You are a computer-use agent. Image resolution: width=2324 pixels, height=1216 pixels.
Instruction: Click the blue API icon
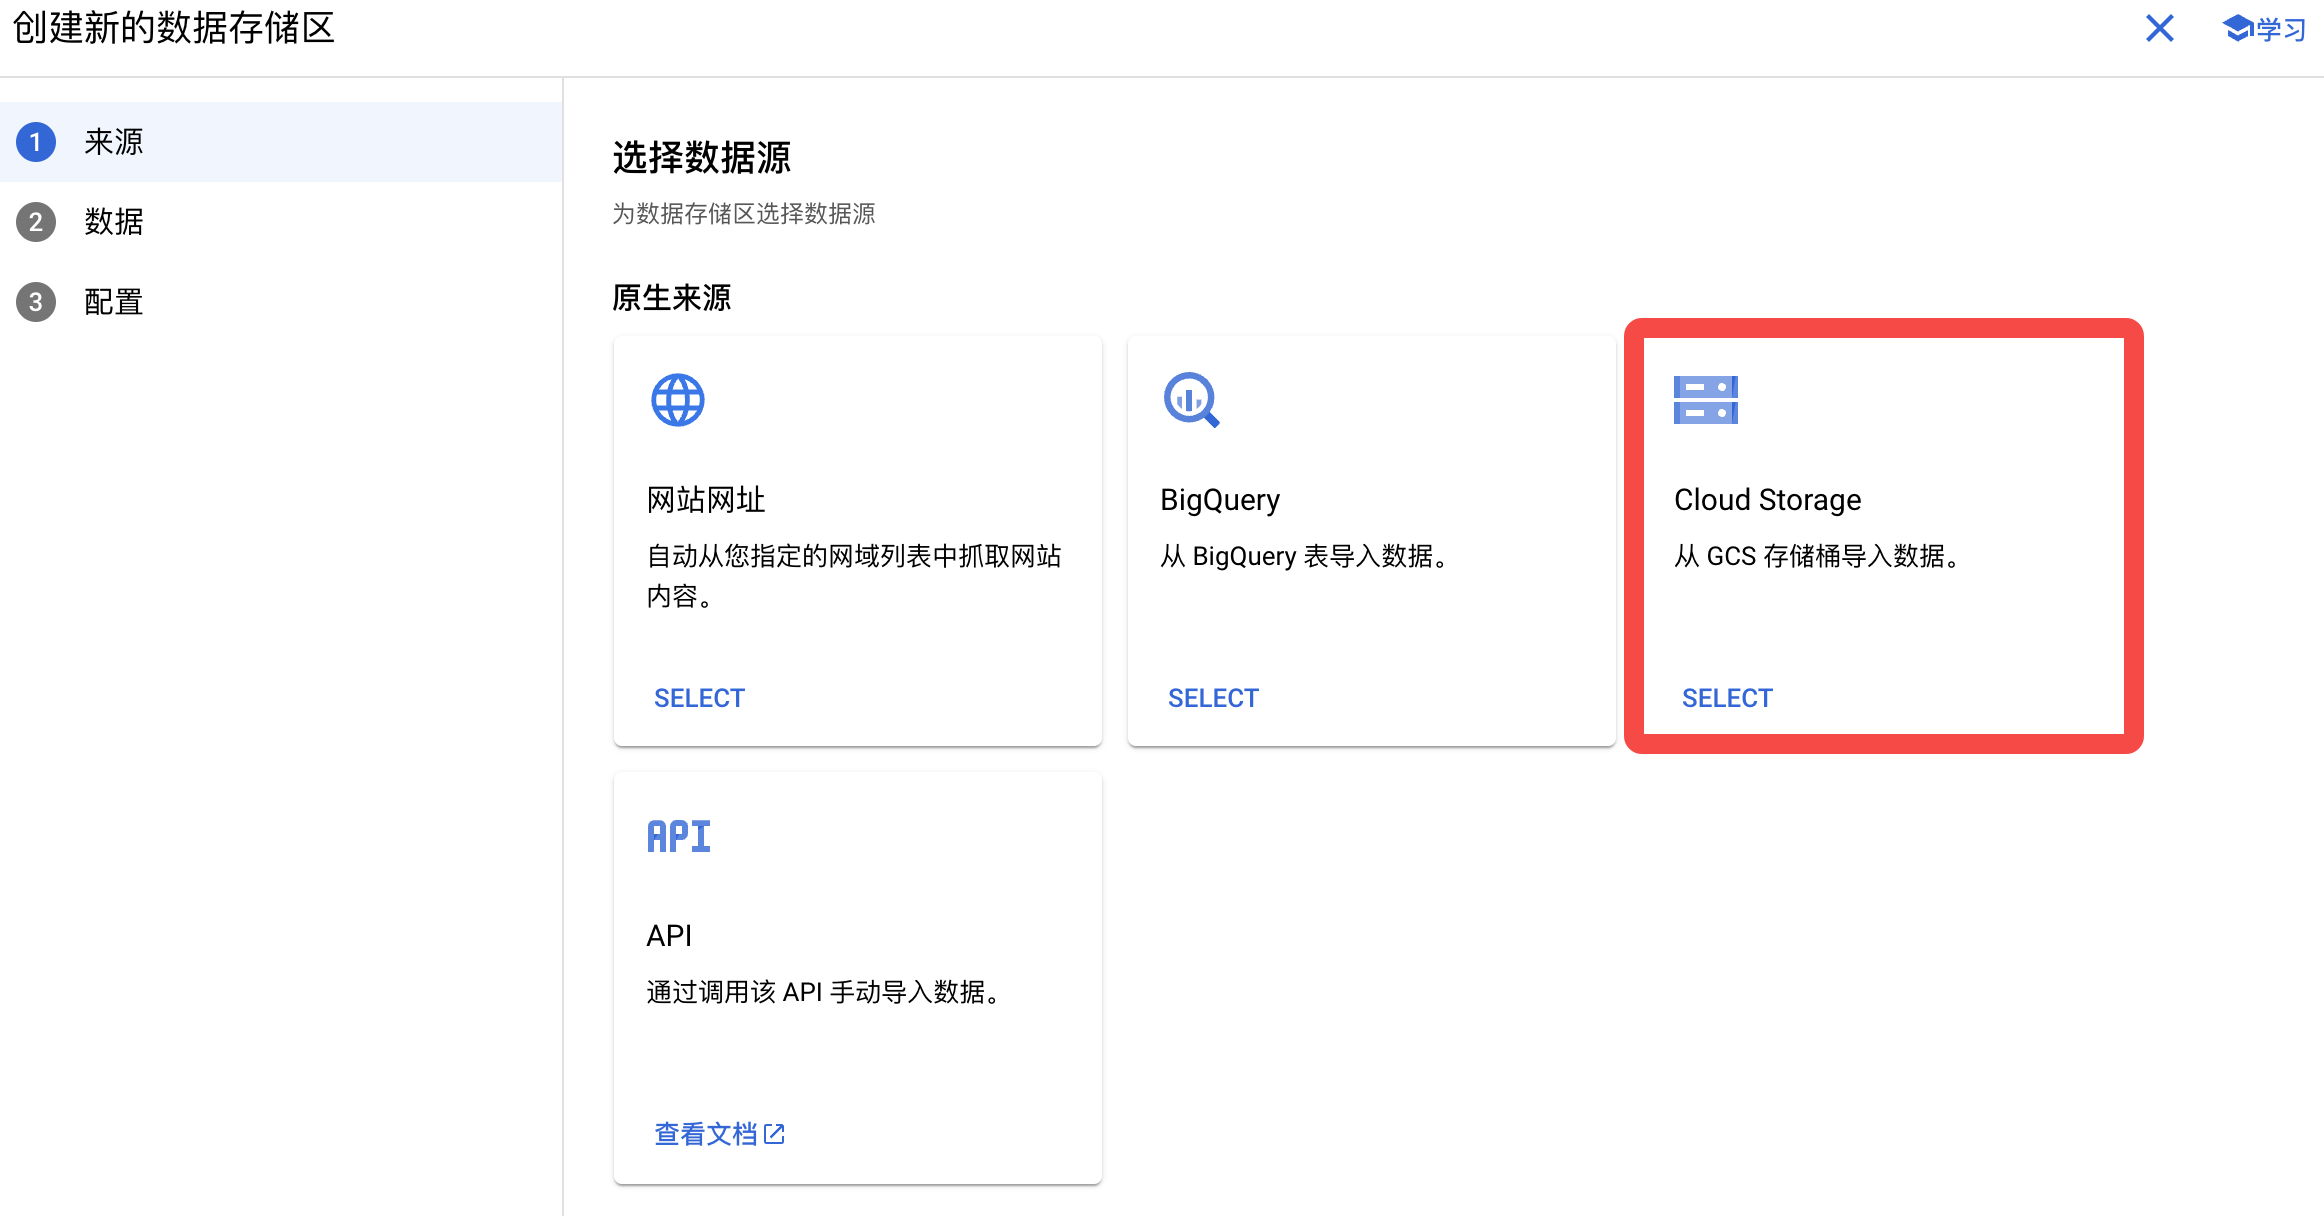[679, 836]
